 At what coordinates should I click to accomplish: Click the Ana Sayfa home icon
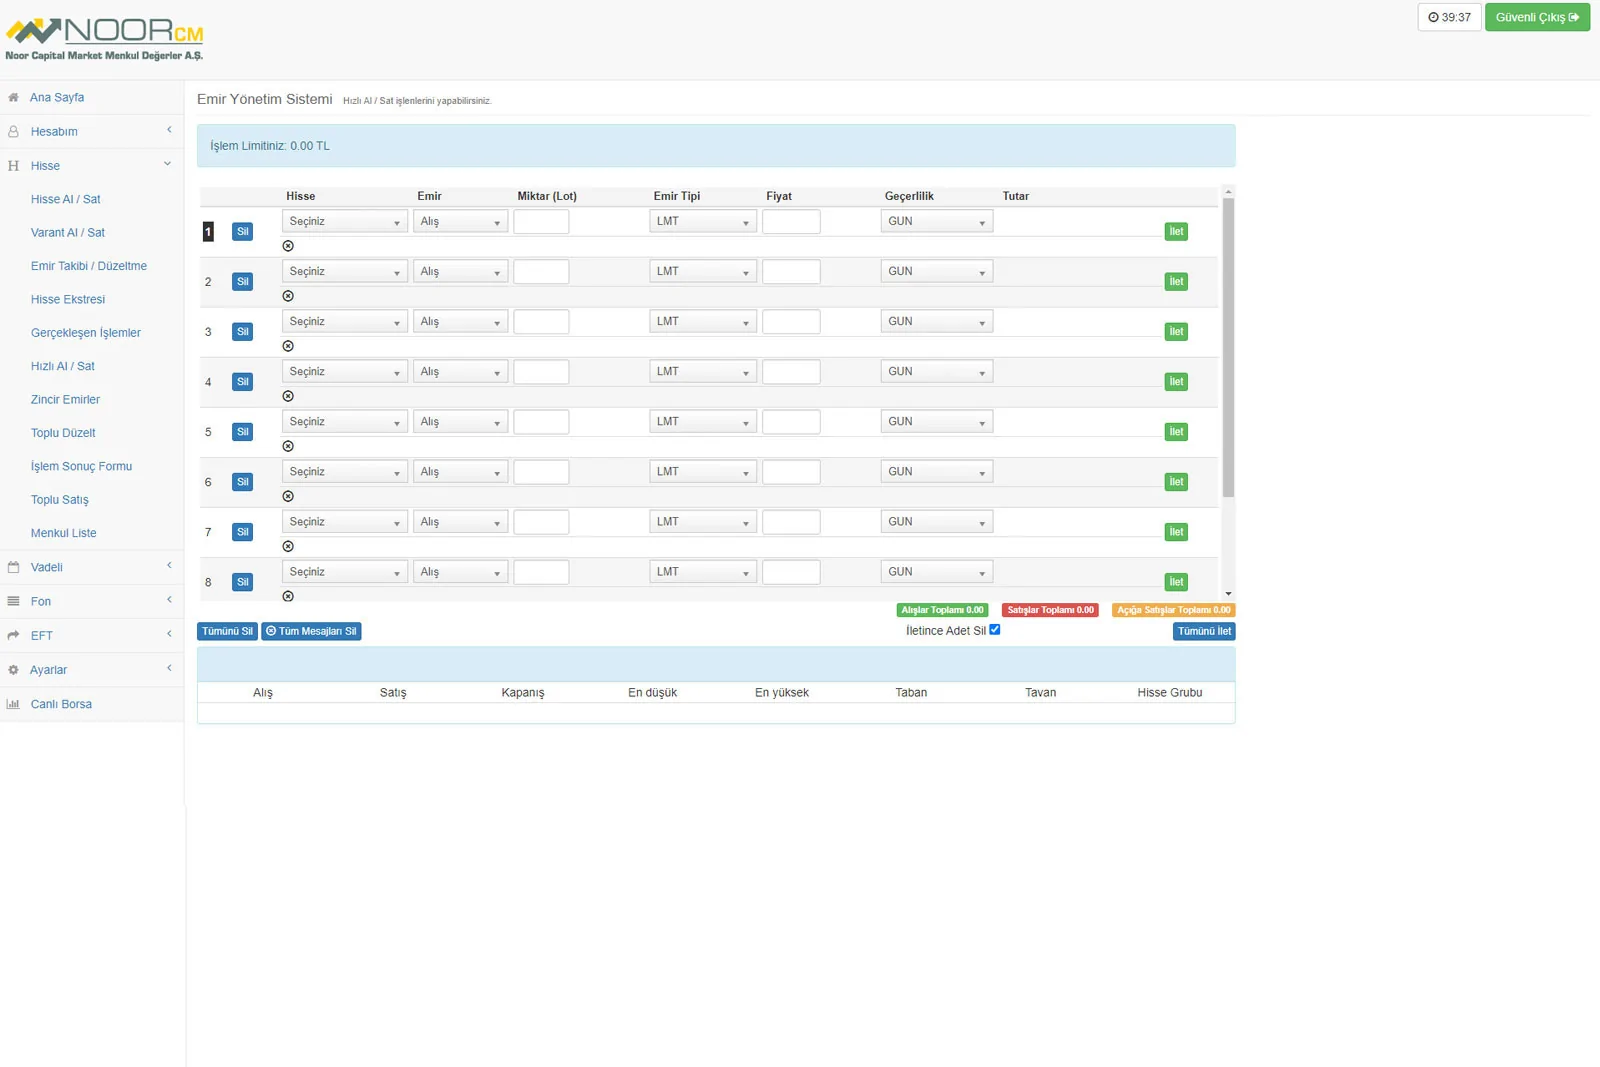point(13,98)
